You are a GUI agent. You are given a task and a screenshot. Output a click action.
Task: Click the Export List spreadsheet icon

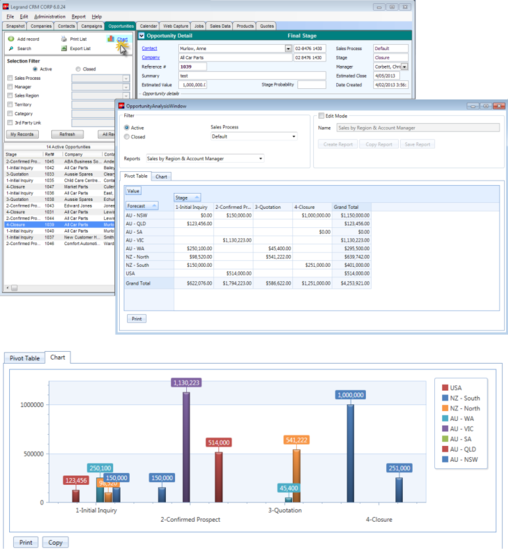coord(64,48)
